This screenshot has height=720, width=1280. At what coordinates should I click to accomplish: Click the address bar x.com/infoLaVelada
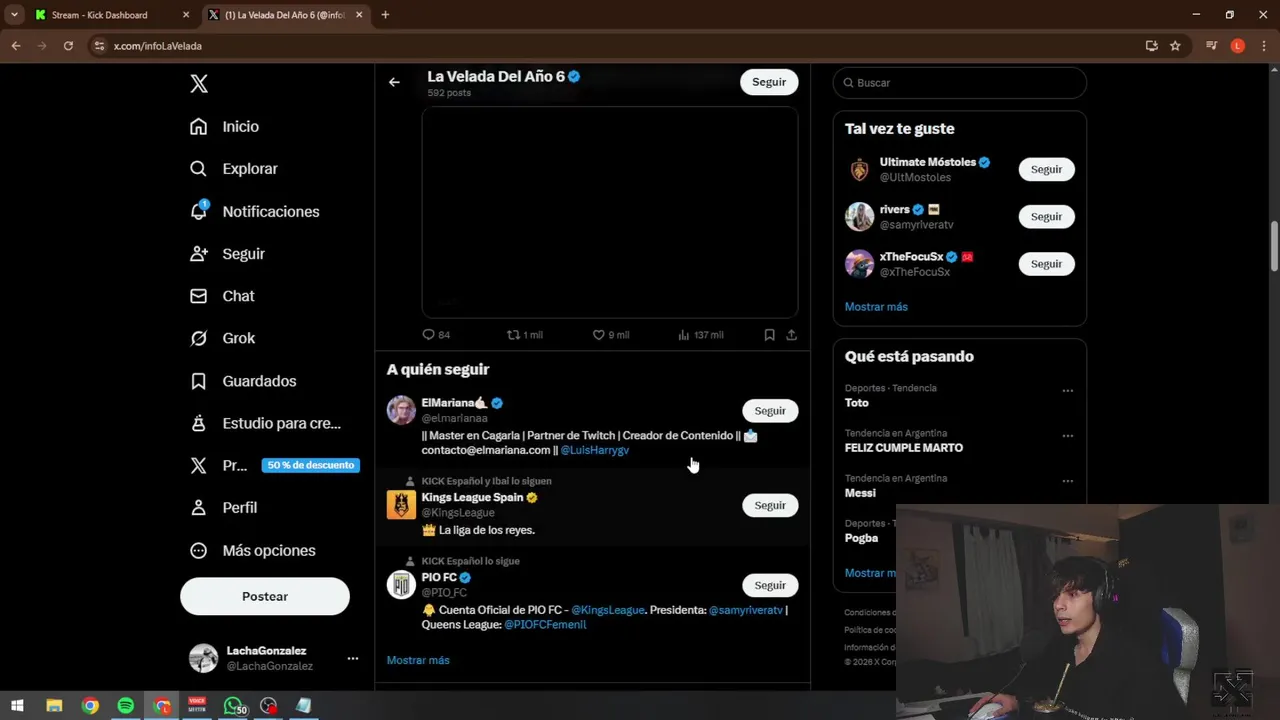pyautogui.click(x=158, y=46)
